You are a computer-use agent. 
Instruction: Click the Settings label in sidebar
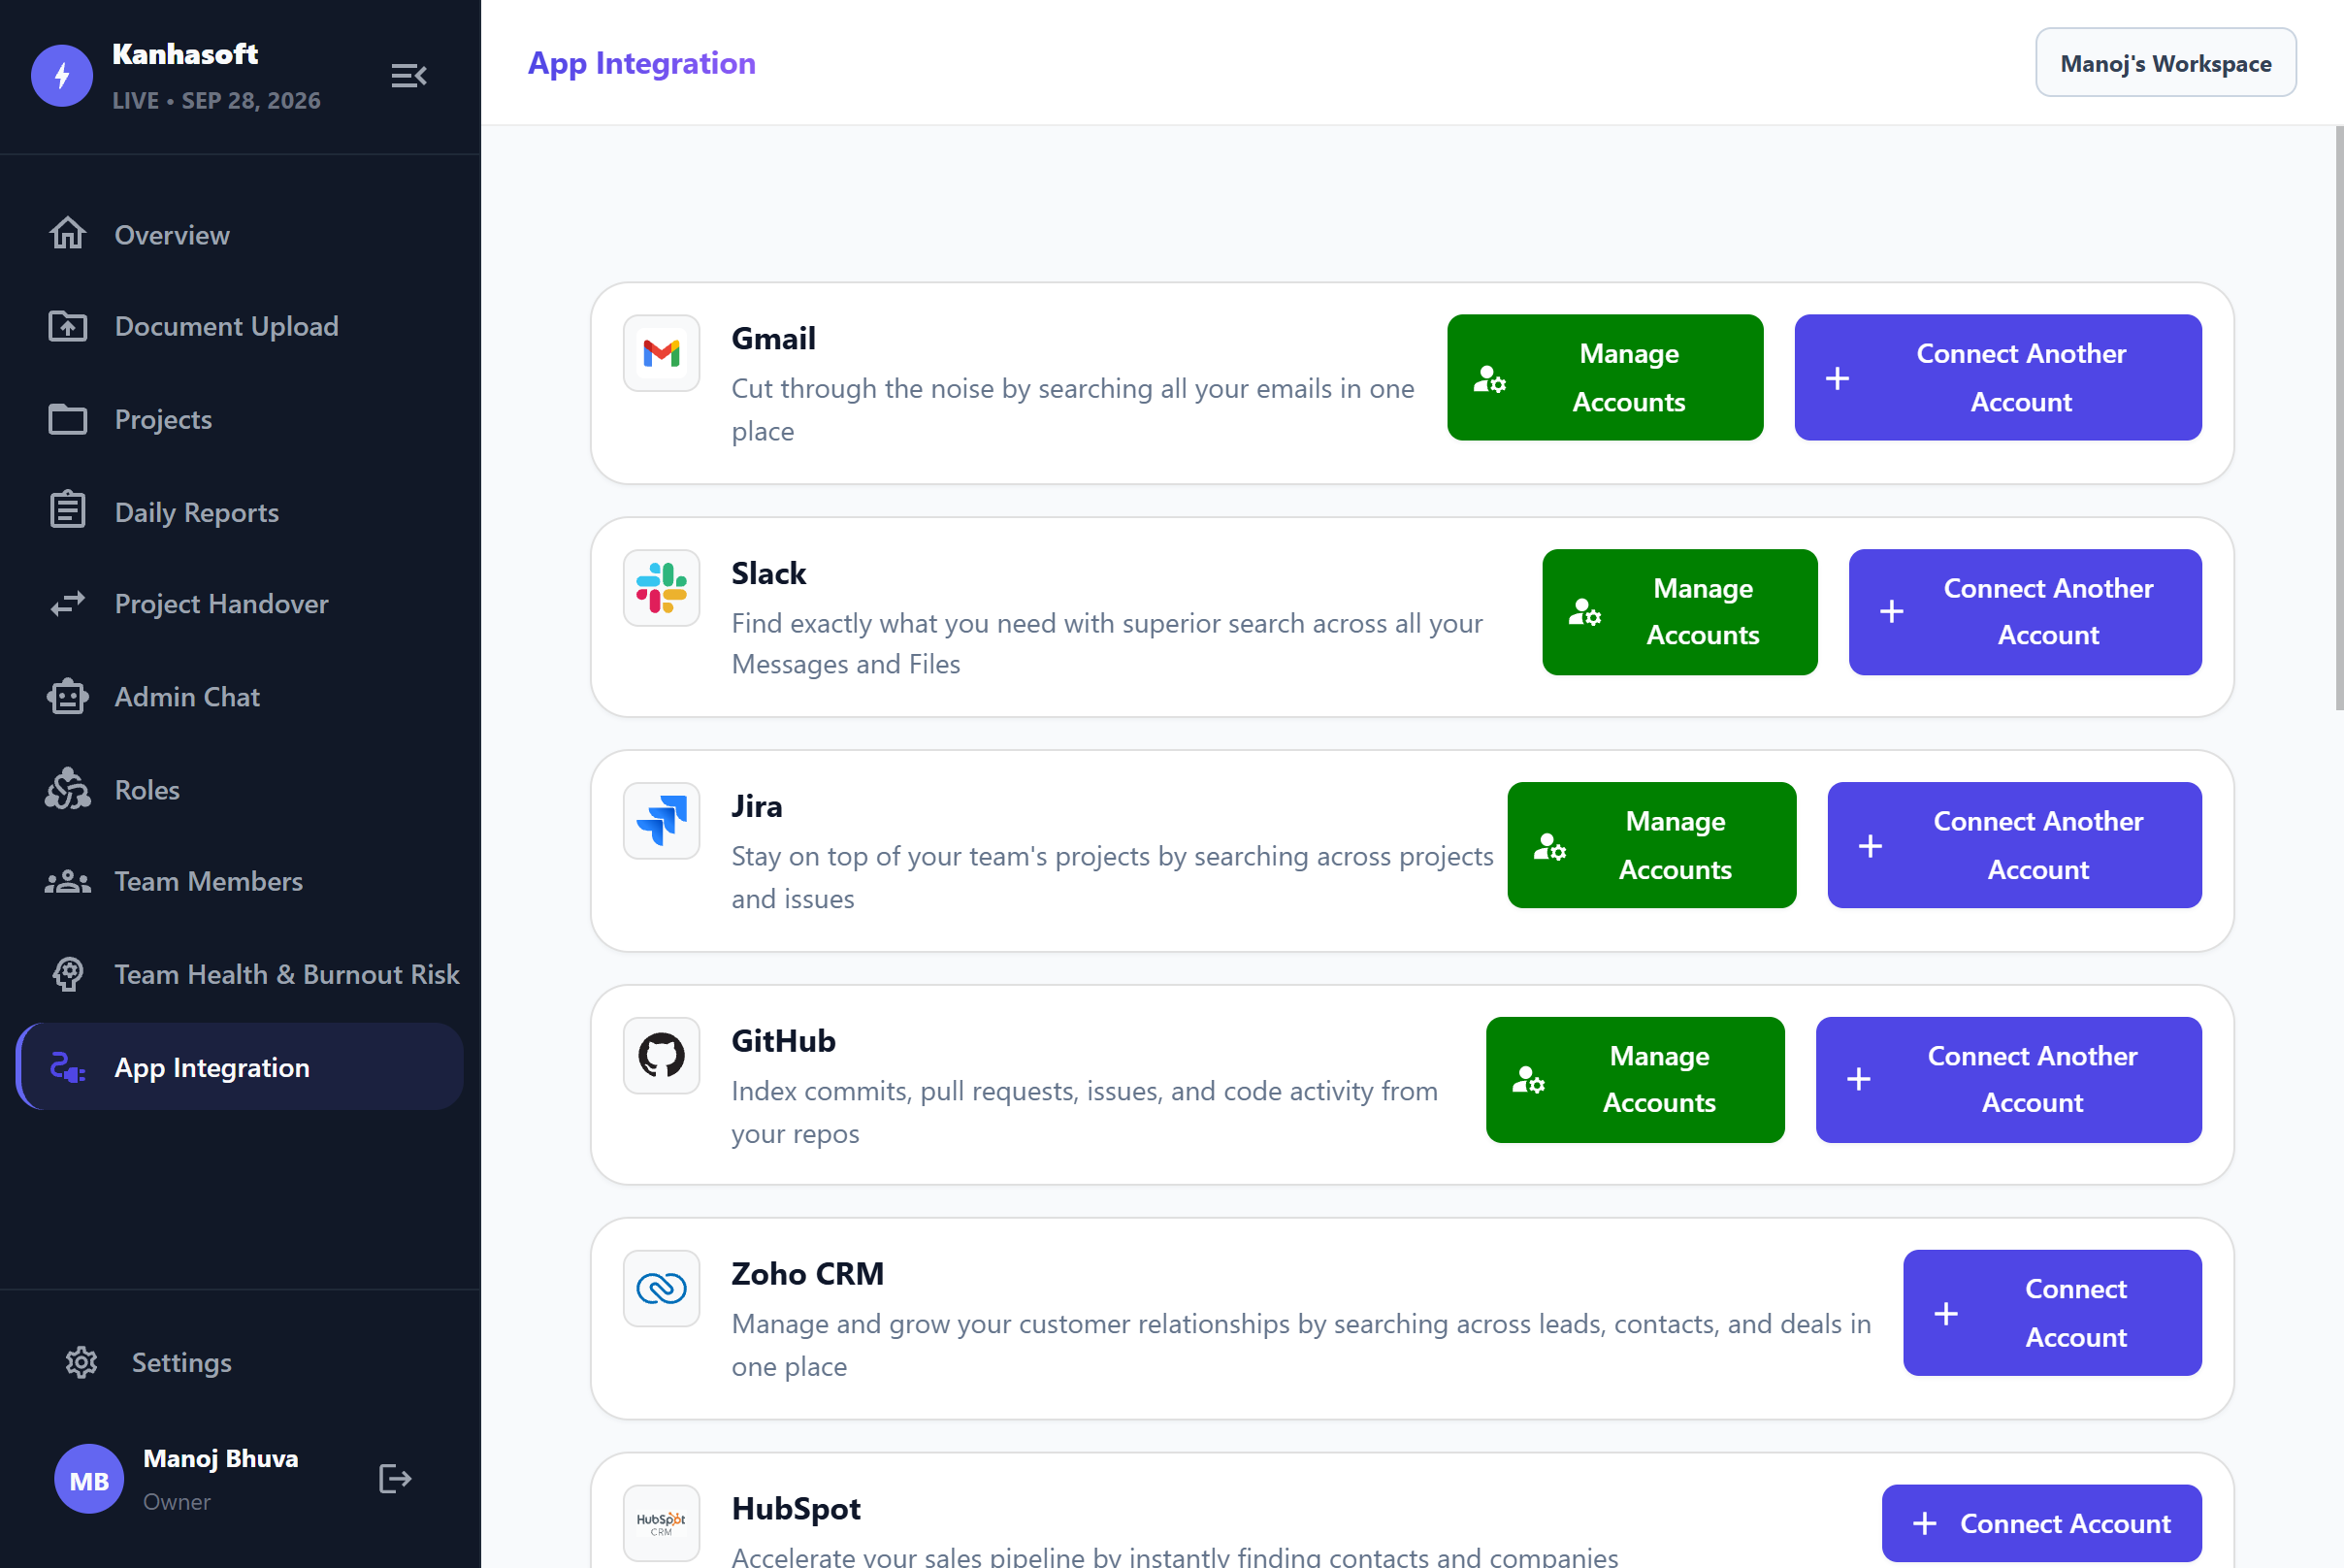(x=182, y=1363)
